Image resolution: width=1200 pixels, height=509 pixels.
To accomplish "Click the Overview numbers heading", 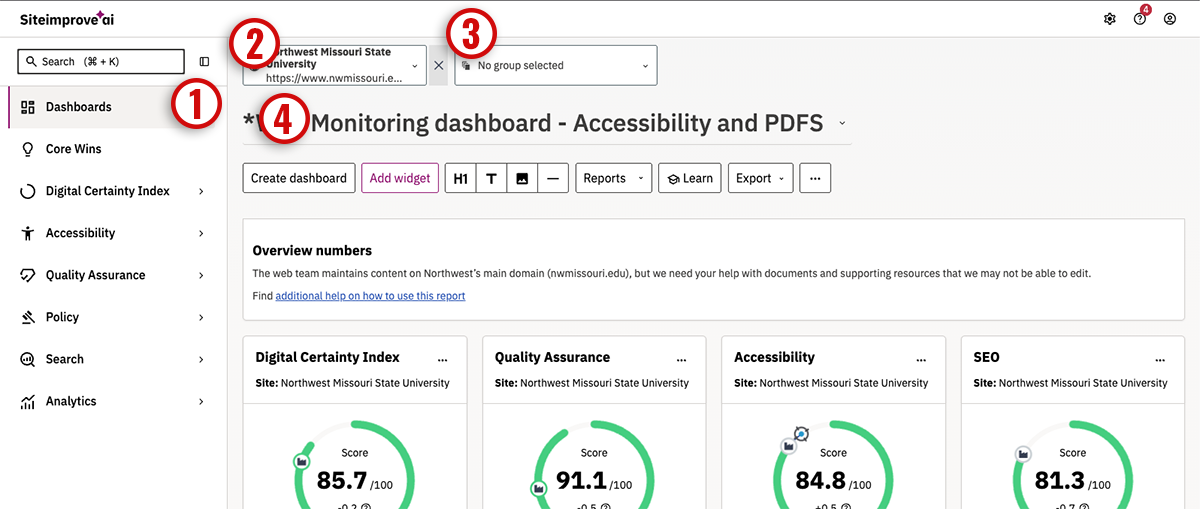I will (312, 251).
